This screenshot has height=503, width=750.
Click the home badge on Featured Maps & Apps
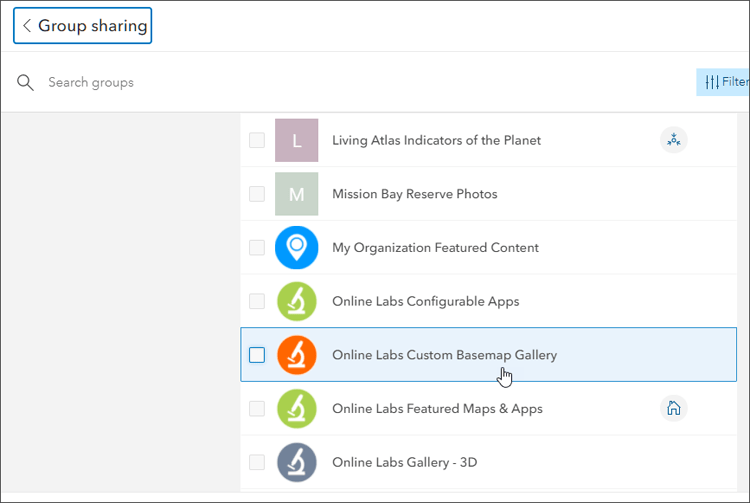674,408
